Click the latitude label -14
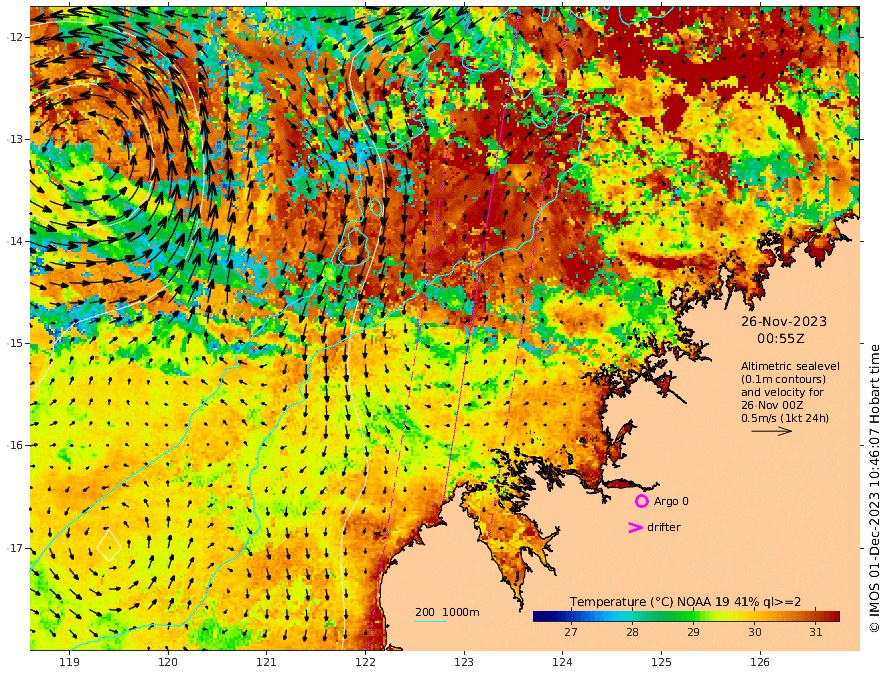 click(x=15, y=241)
